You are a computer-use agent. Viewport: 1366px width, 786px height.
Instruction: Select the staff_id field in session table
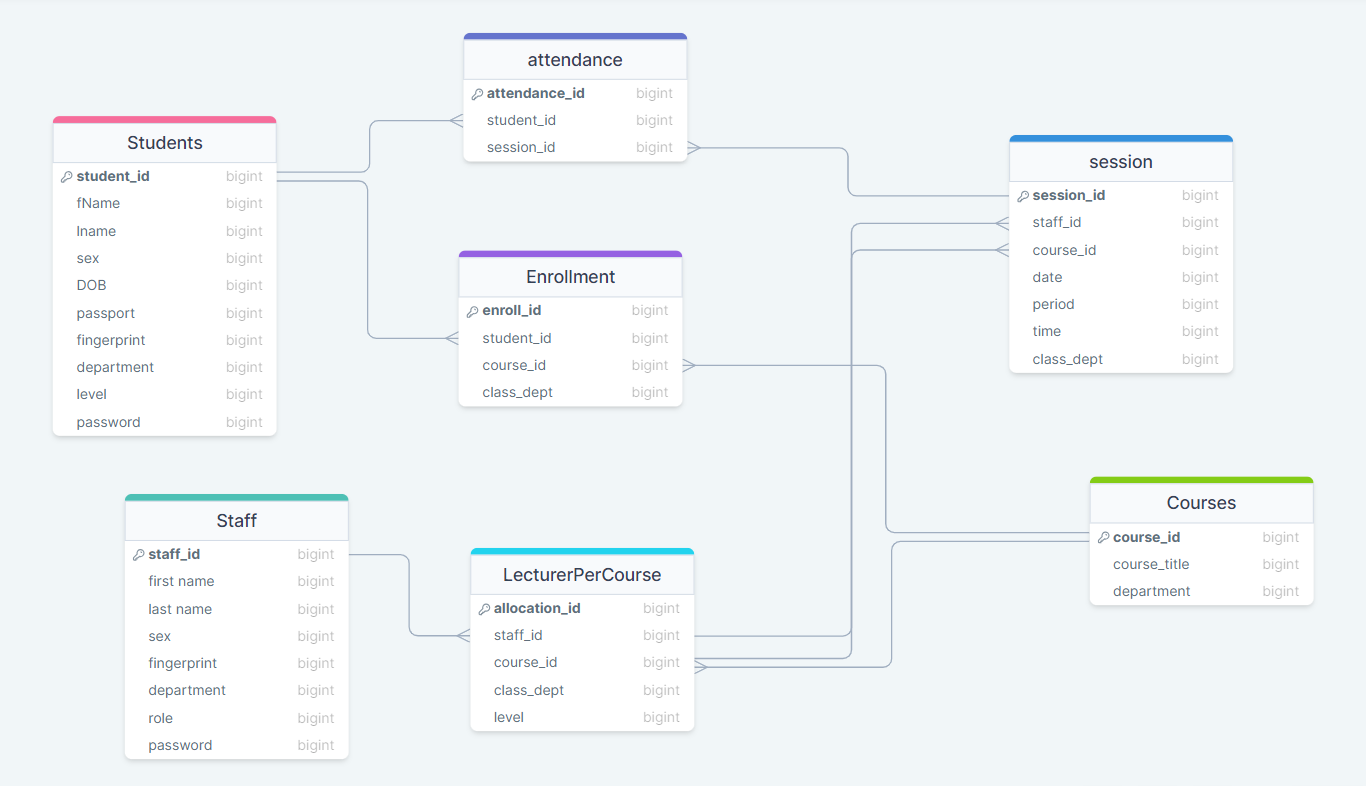(1121, 222)
